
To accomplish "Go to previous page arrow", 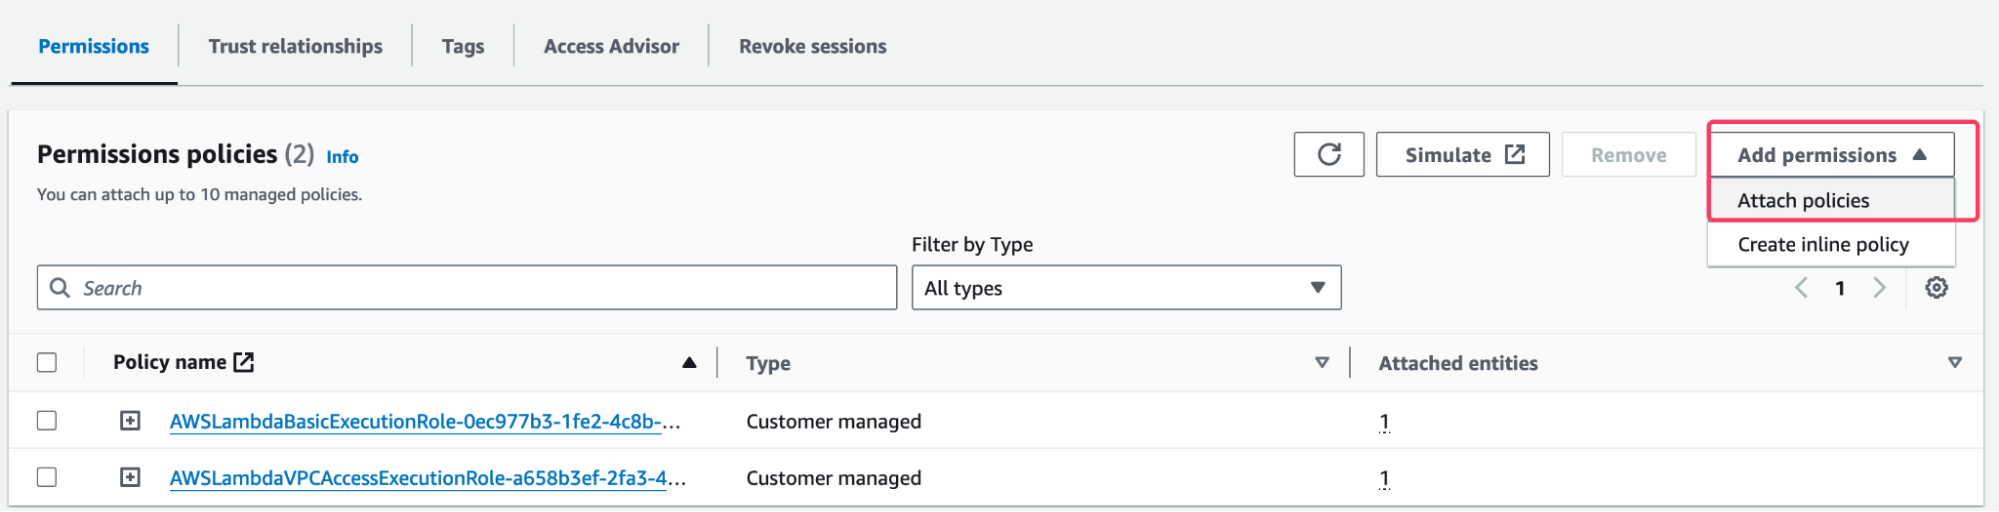I will [1801, 288].
